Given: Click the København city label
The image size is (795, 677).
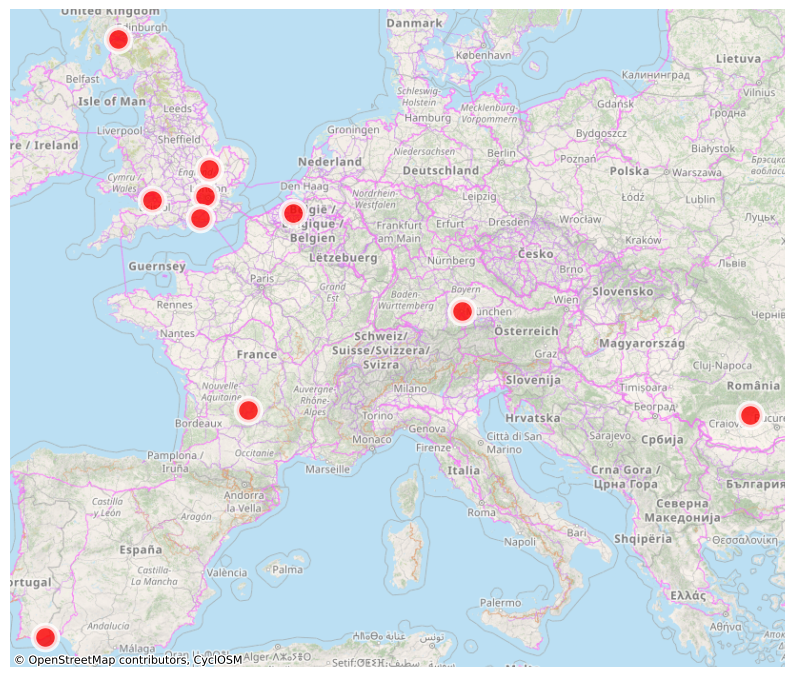Looking at the screenshot, I should pos(483,55).
